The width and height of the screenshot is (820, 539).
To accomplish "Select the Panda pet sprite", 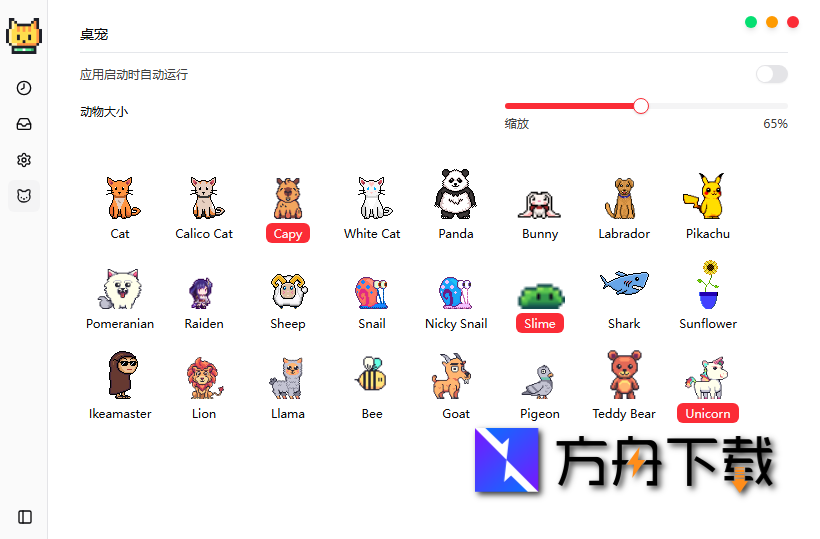I will [x=455, y=193].
